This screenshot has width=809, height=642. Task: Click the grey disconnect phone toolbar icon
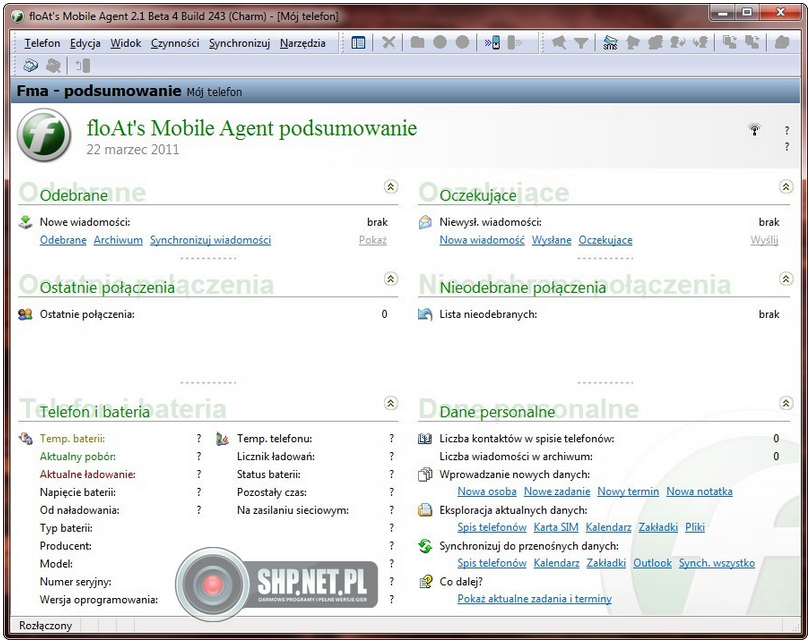[515, 43]
